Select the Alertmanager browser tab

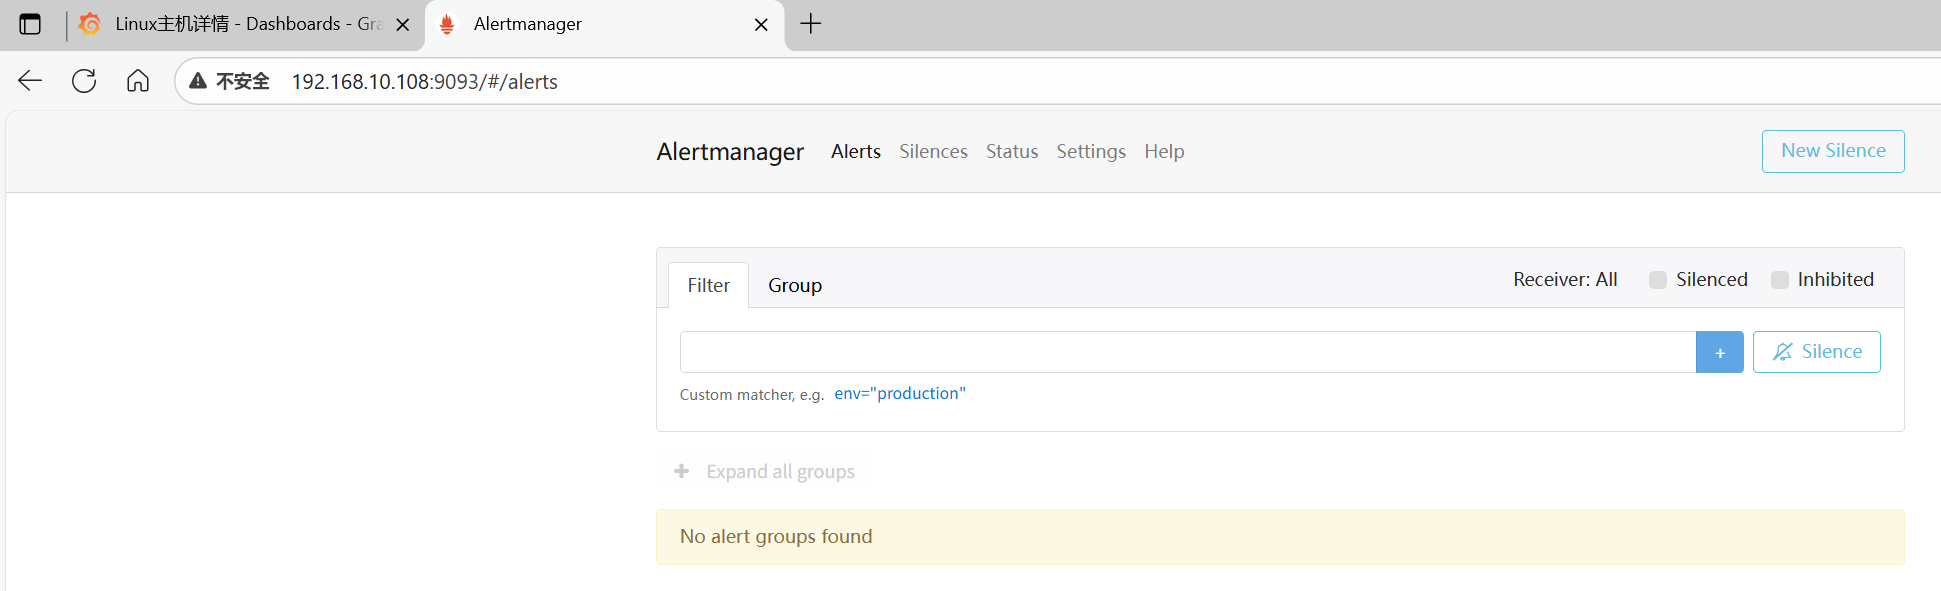(605, 24)
